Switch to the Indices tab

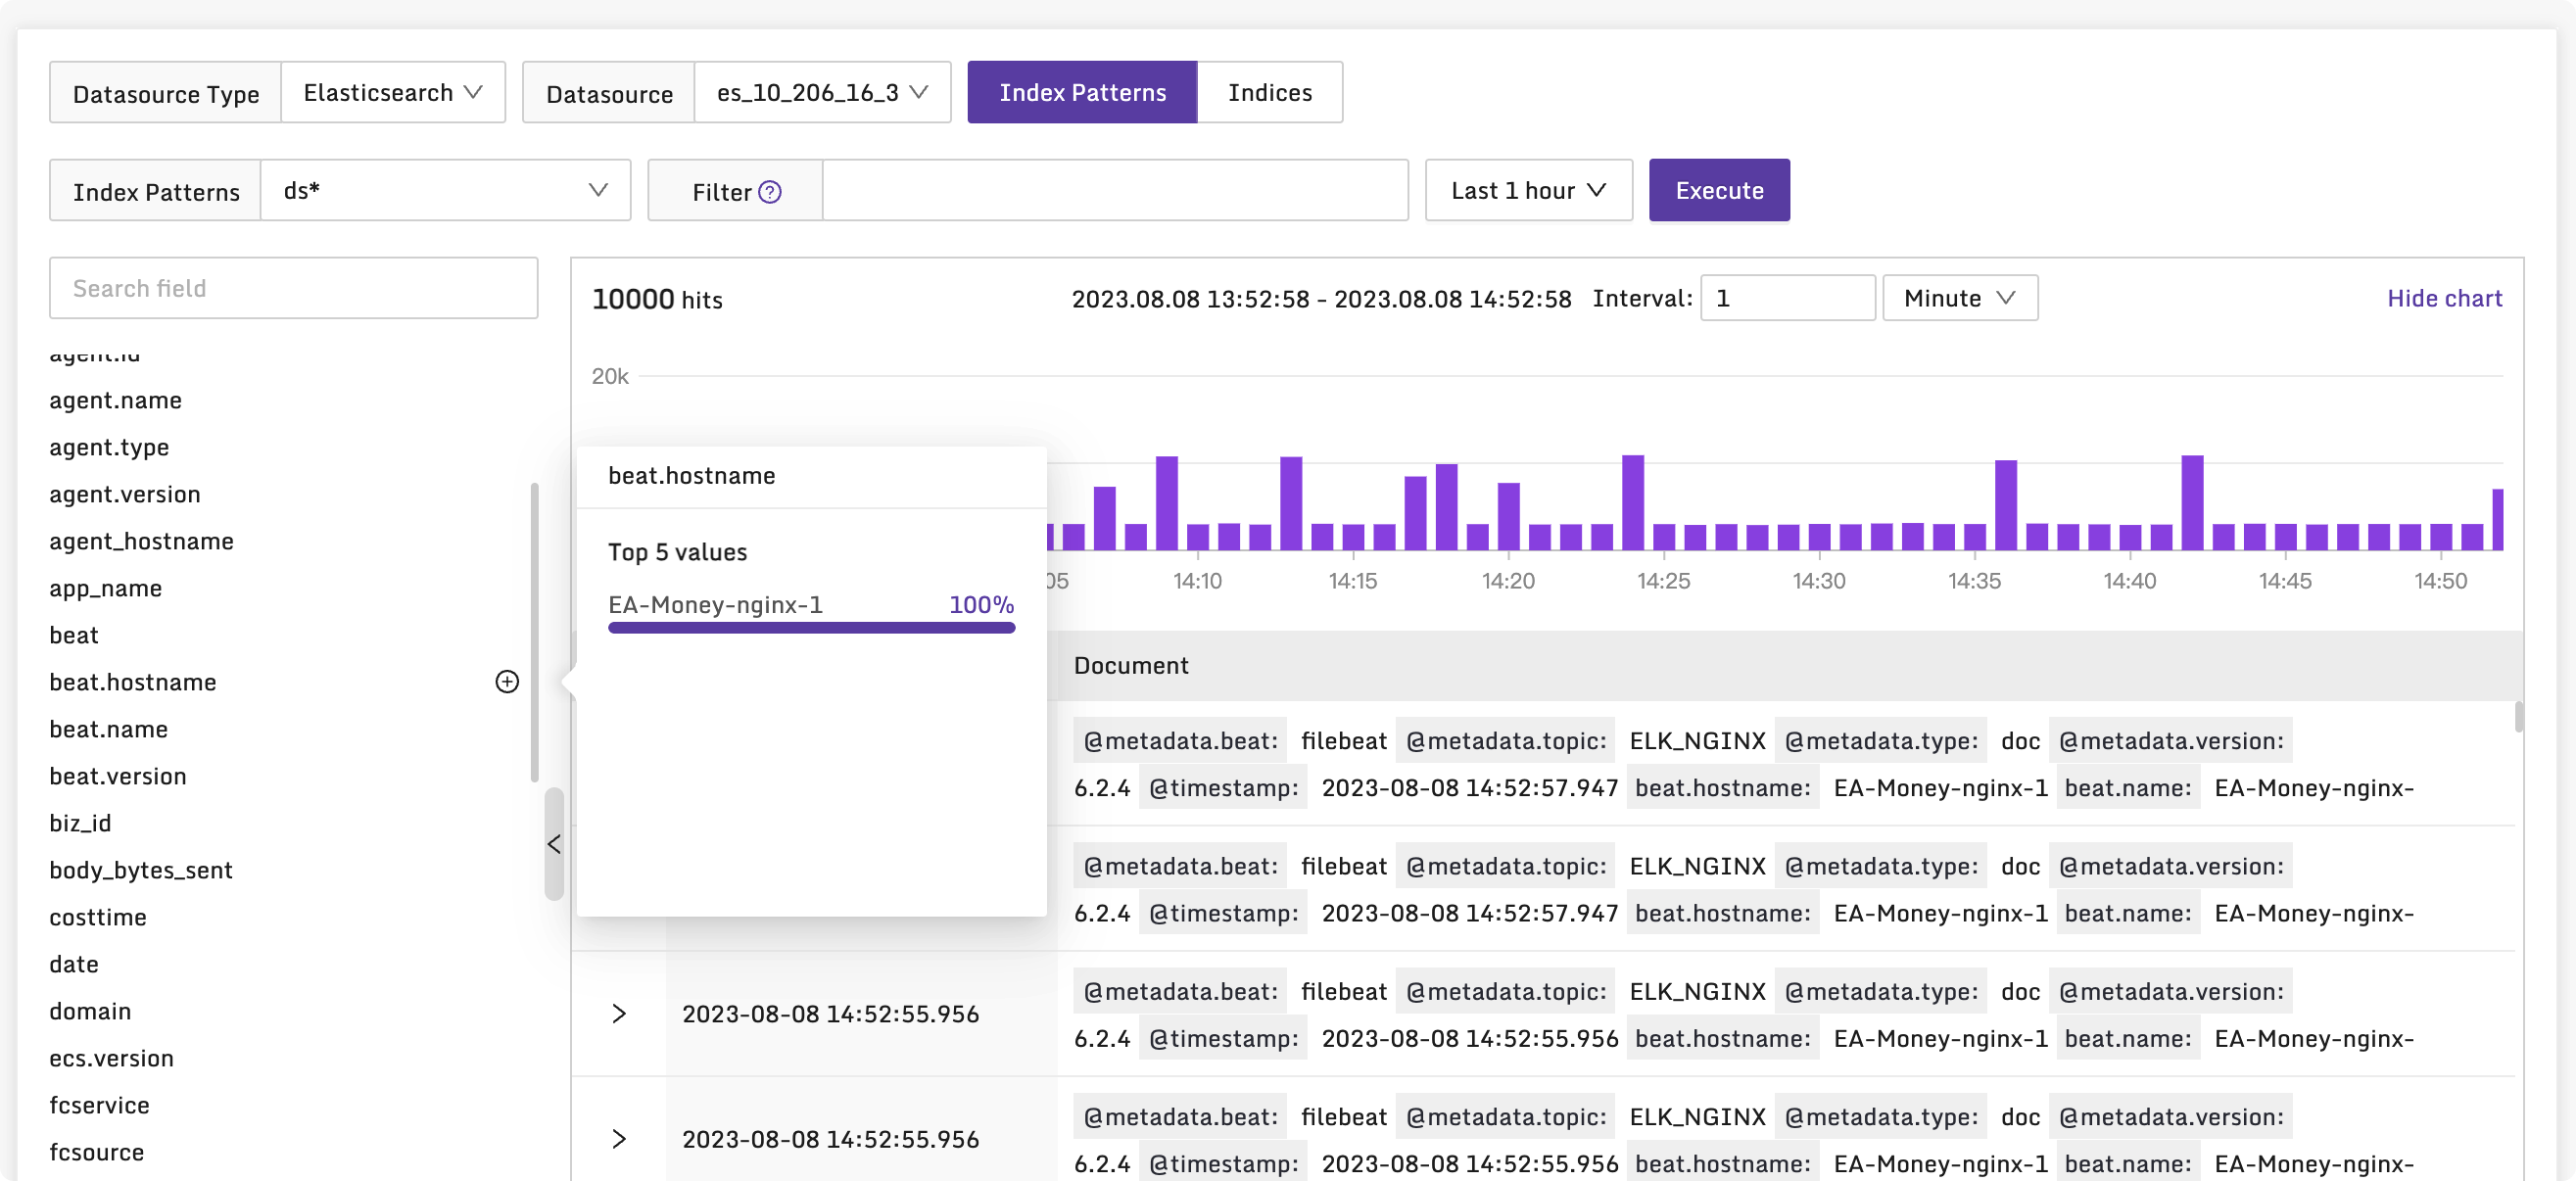[x=1269, y=92]
